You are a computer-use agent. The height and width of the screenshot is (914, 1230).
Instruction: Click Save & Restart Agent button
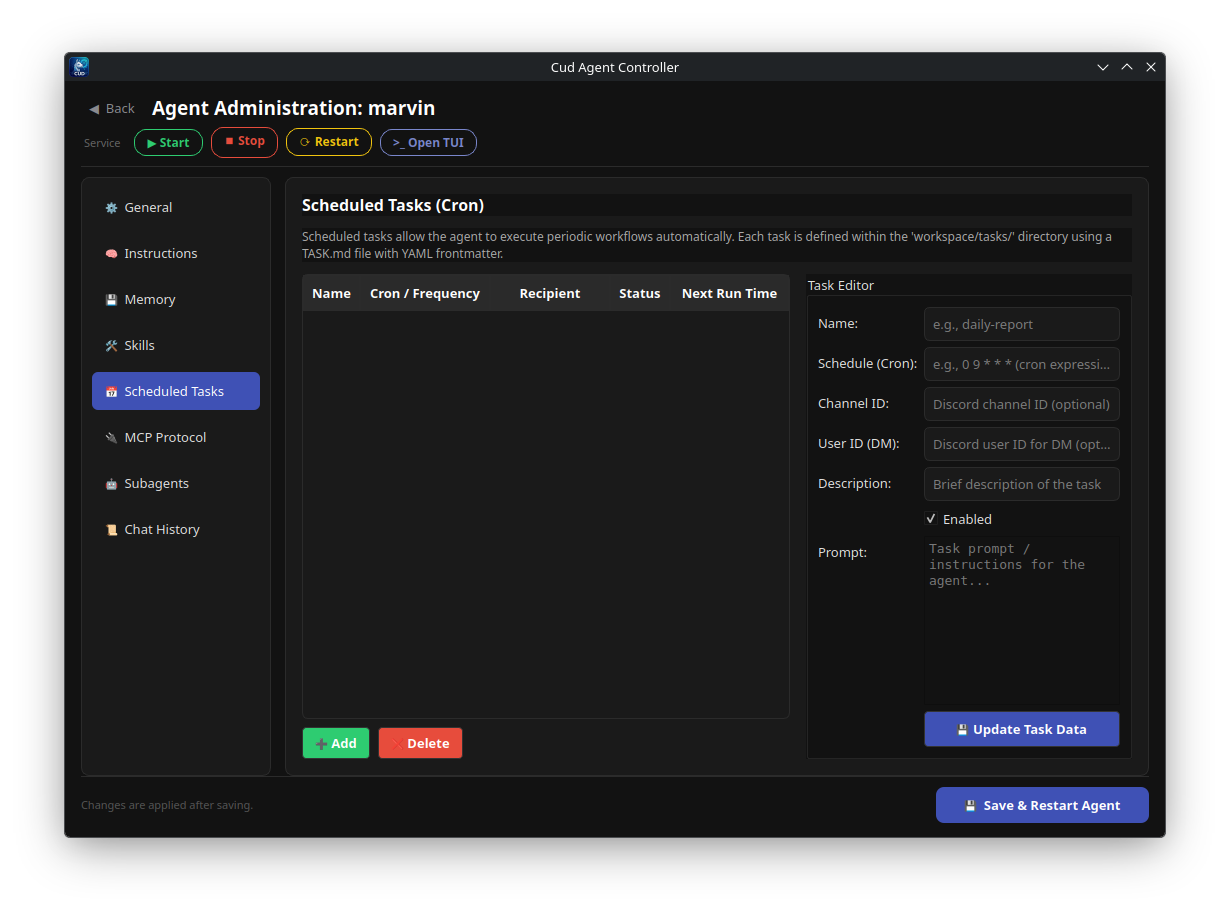(x=1042, y=805)
